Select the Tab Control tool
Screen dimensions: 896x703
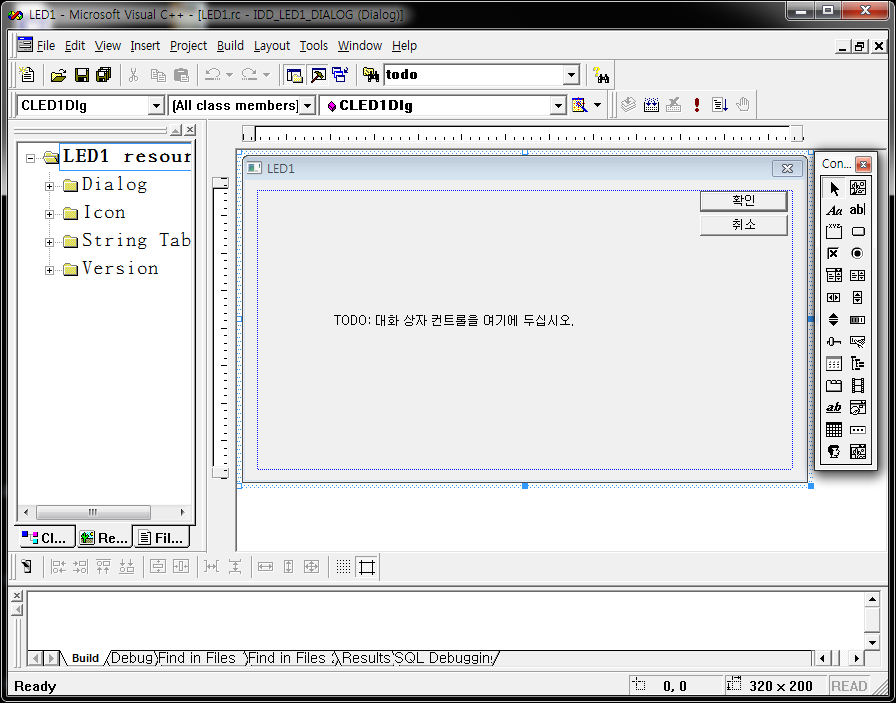pyautogui.click(x=834, y=386)
